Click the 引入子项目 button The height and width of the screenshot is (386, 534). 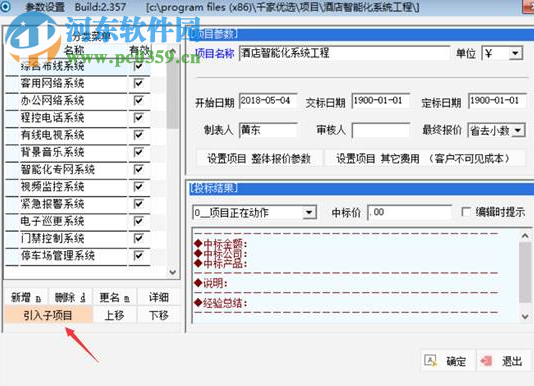(48, 315)
